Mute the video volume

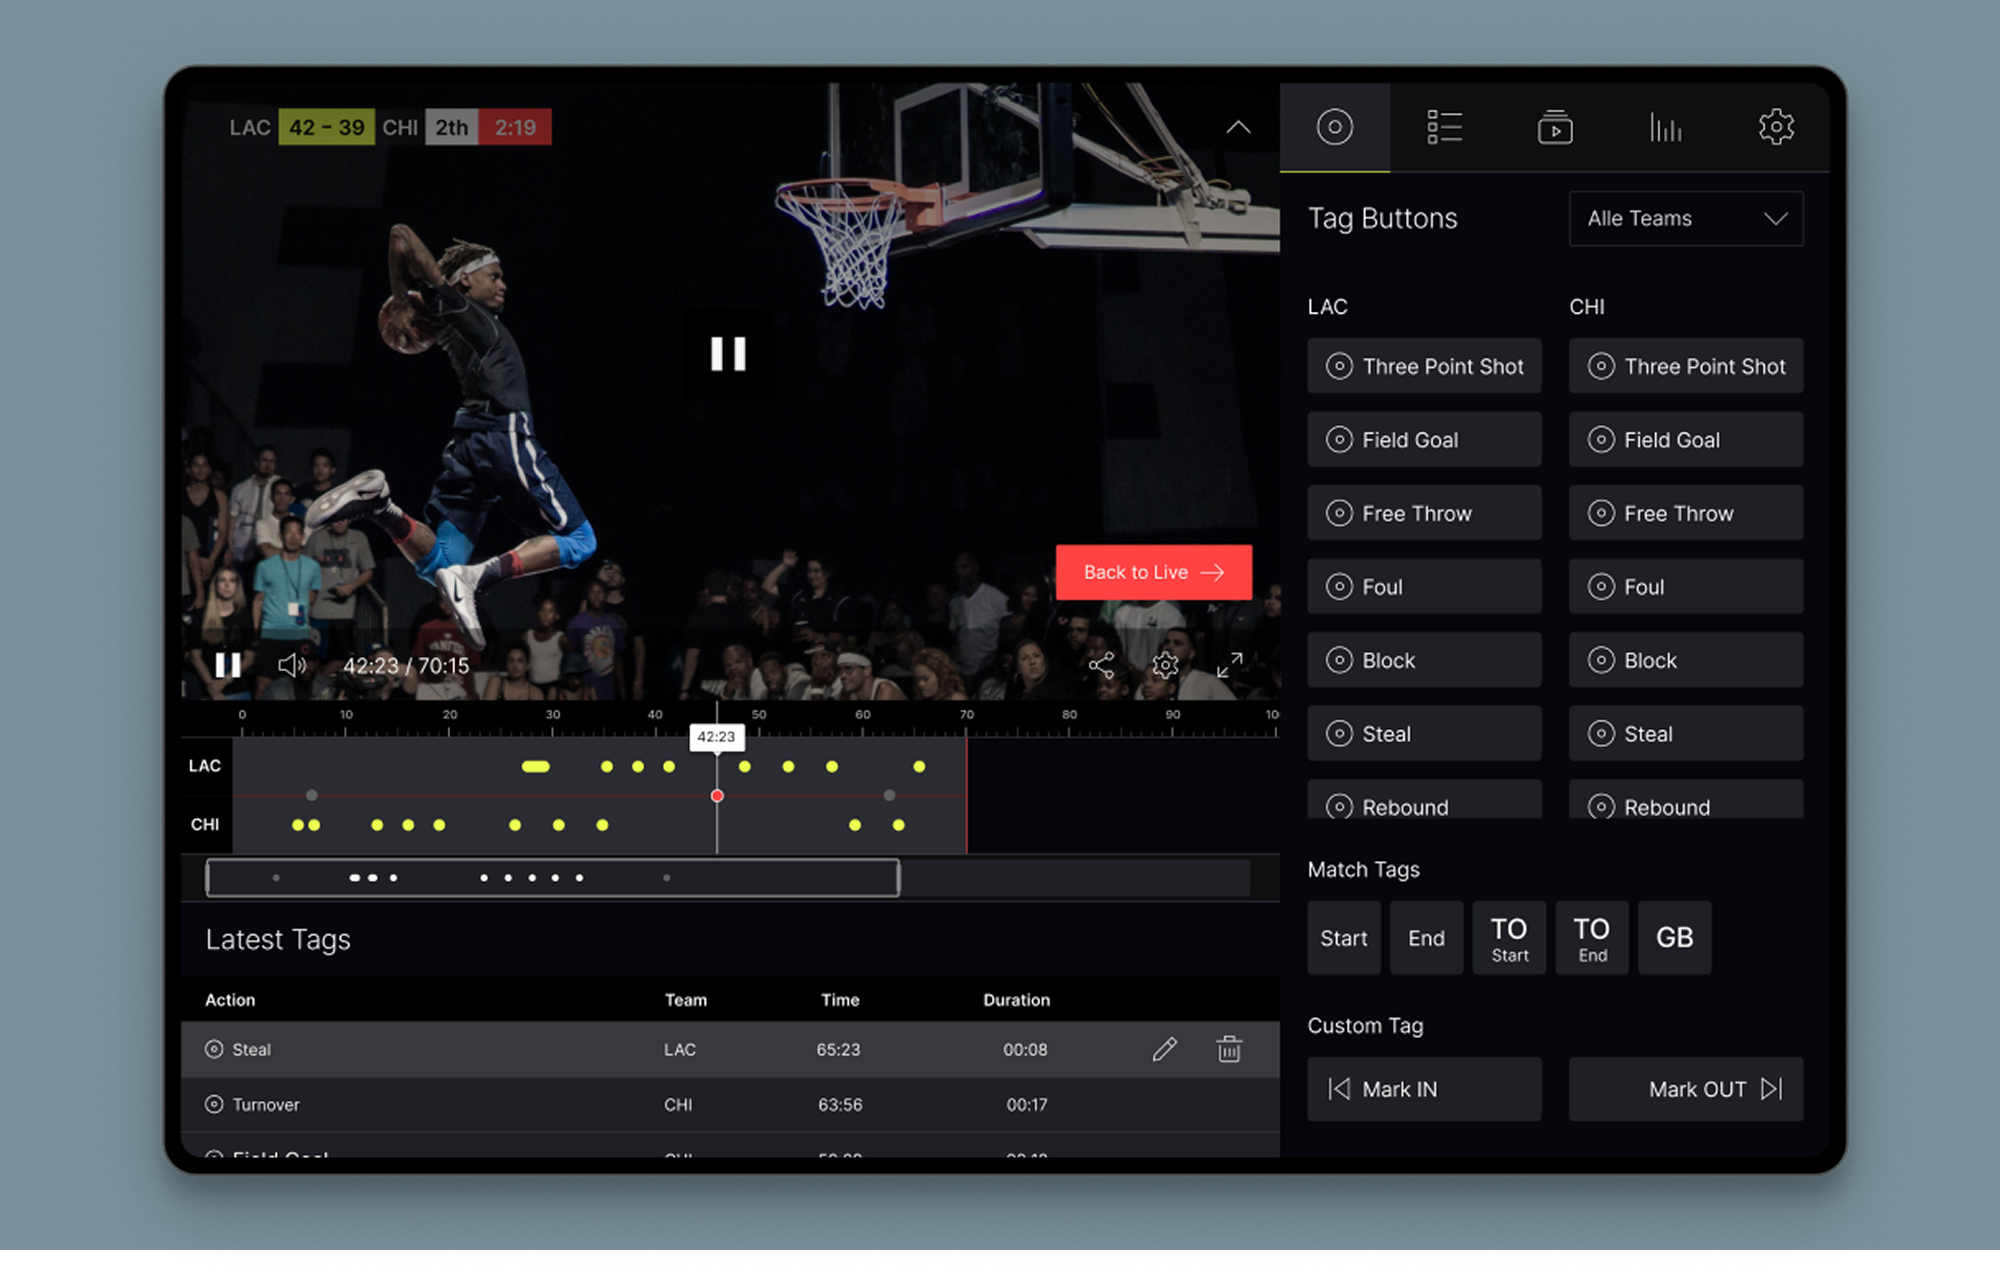coord(291,665)
